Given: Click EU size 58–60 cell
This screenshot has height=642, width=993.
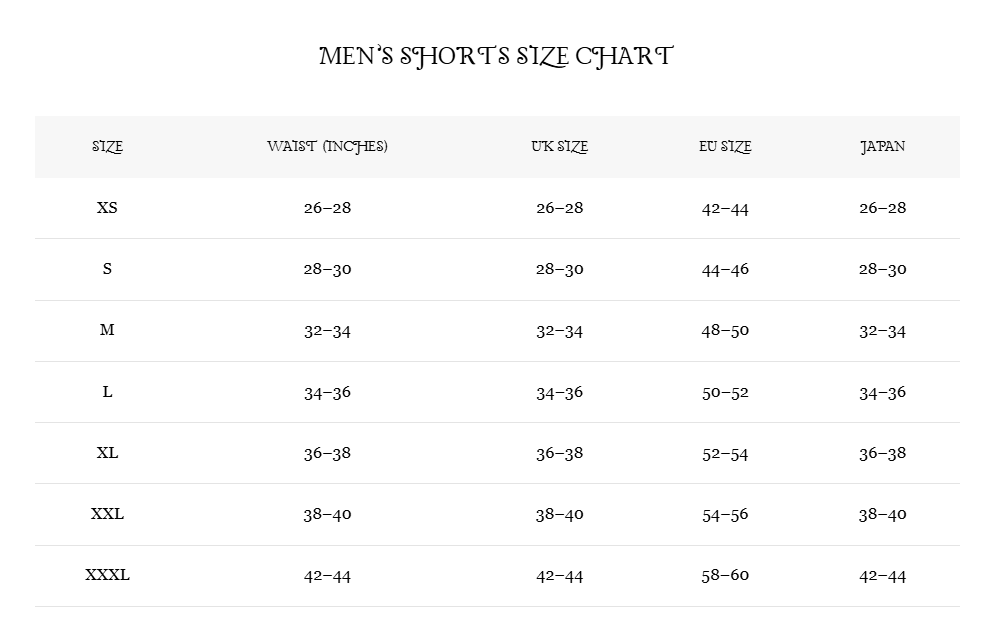Looking at the screenshot, I should point(725,575).
